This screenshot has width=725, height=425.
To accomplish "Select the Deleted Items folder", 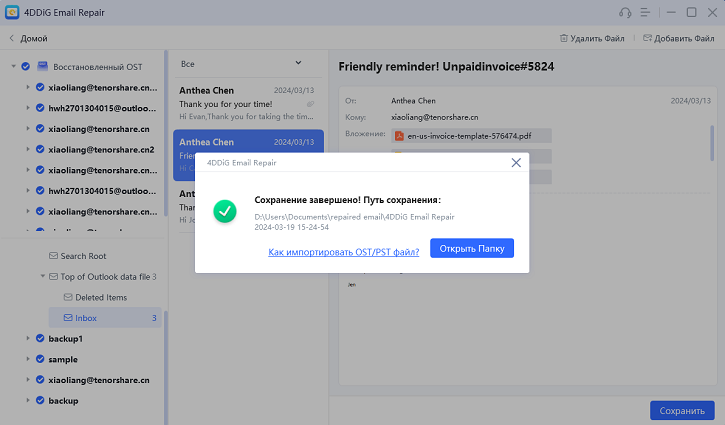I will 101,297.
